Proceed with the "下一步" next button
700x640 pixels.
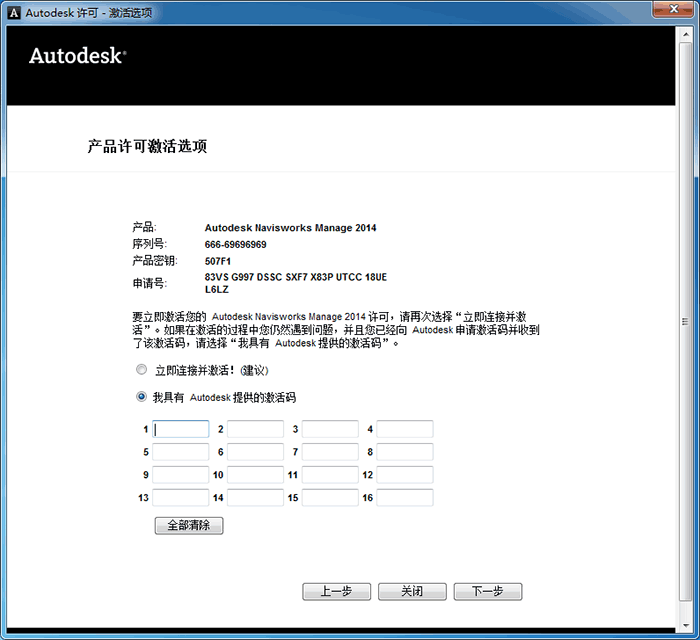(x=487, y=591)
